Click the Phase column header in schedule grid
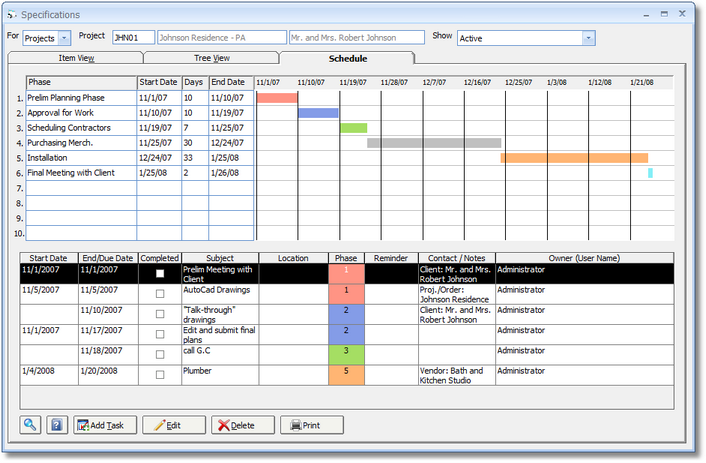706x463 pixels. pos(81,82)
